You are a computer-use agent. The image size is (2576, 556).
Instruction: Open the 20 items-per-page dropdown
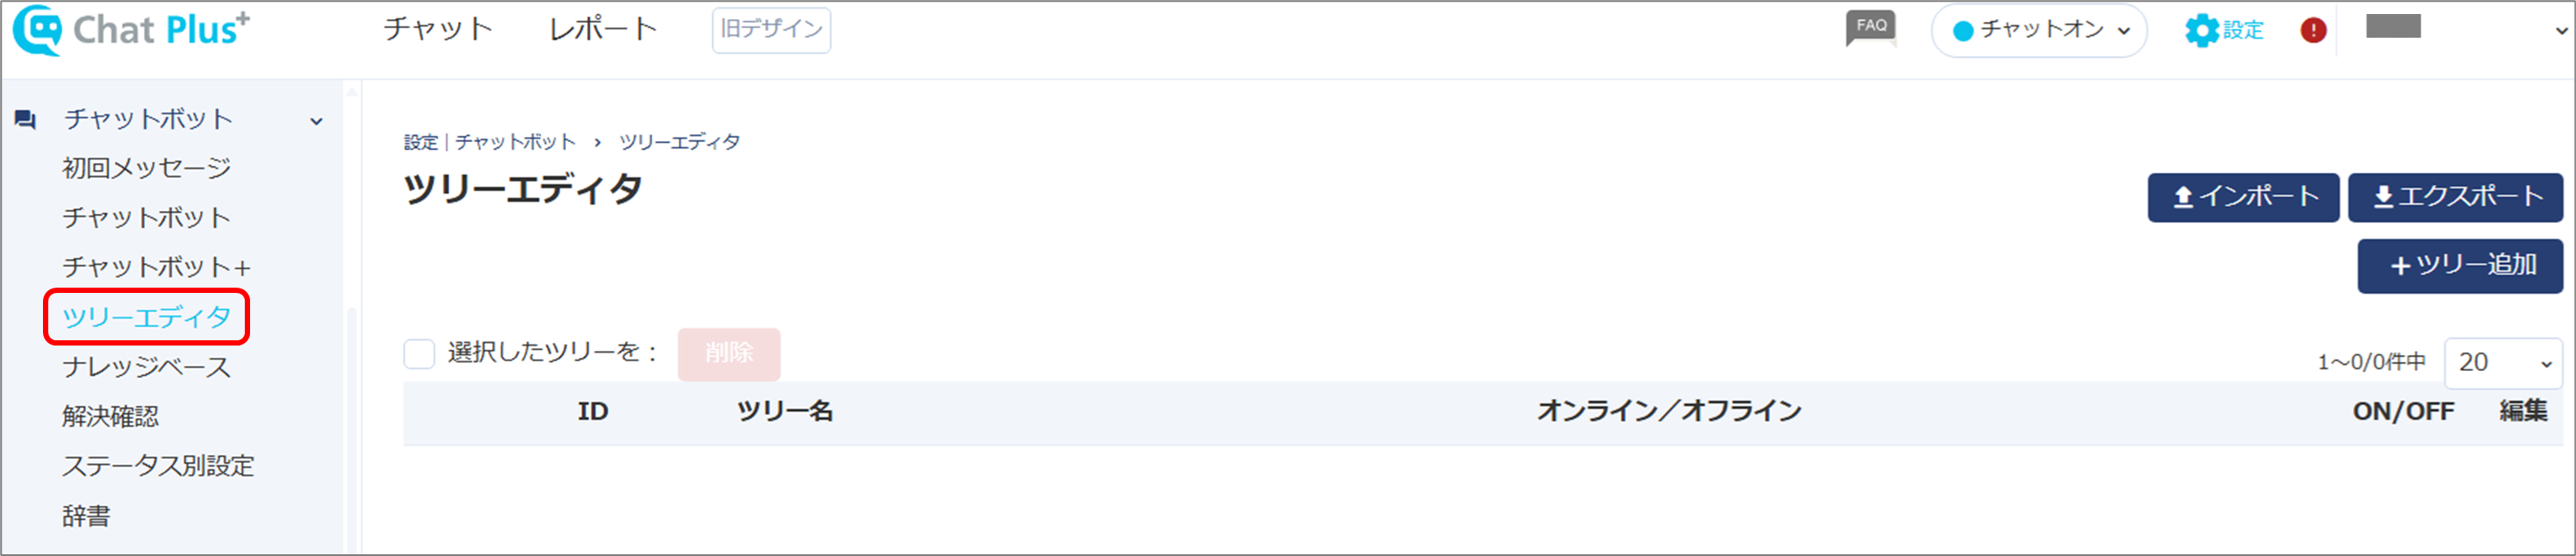(x=2502, y=362)
